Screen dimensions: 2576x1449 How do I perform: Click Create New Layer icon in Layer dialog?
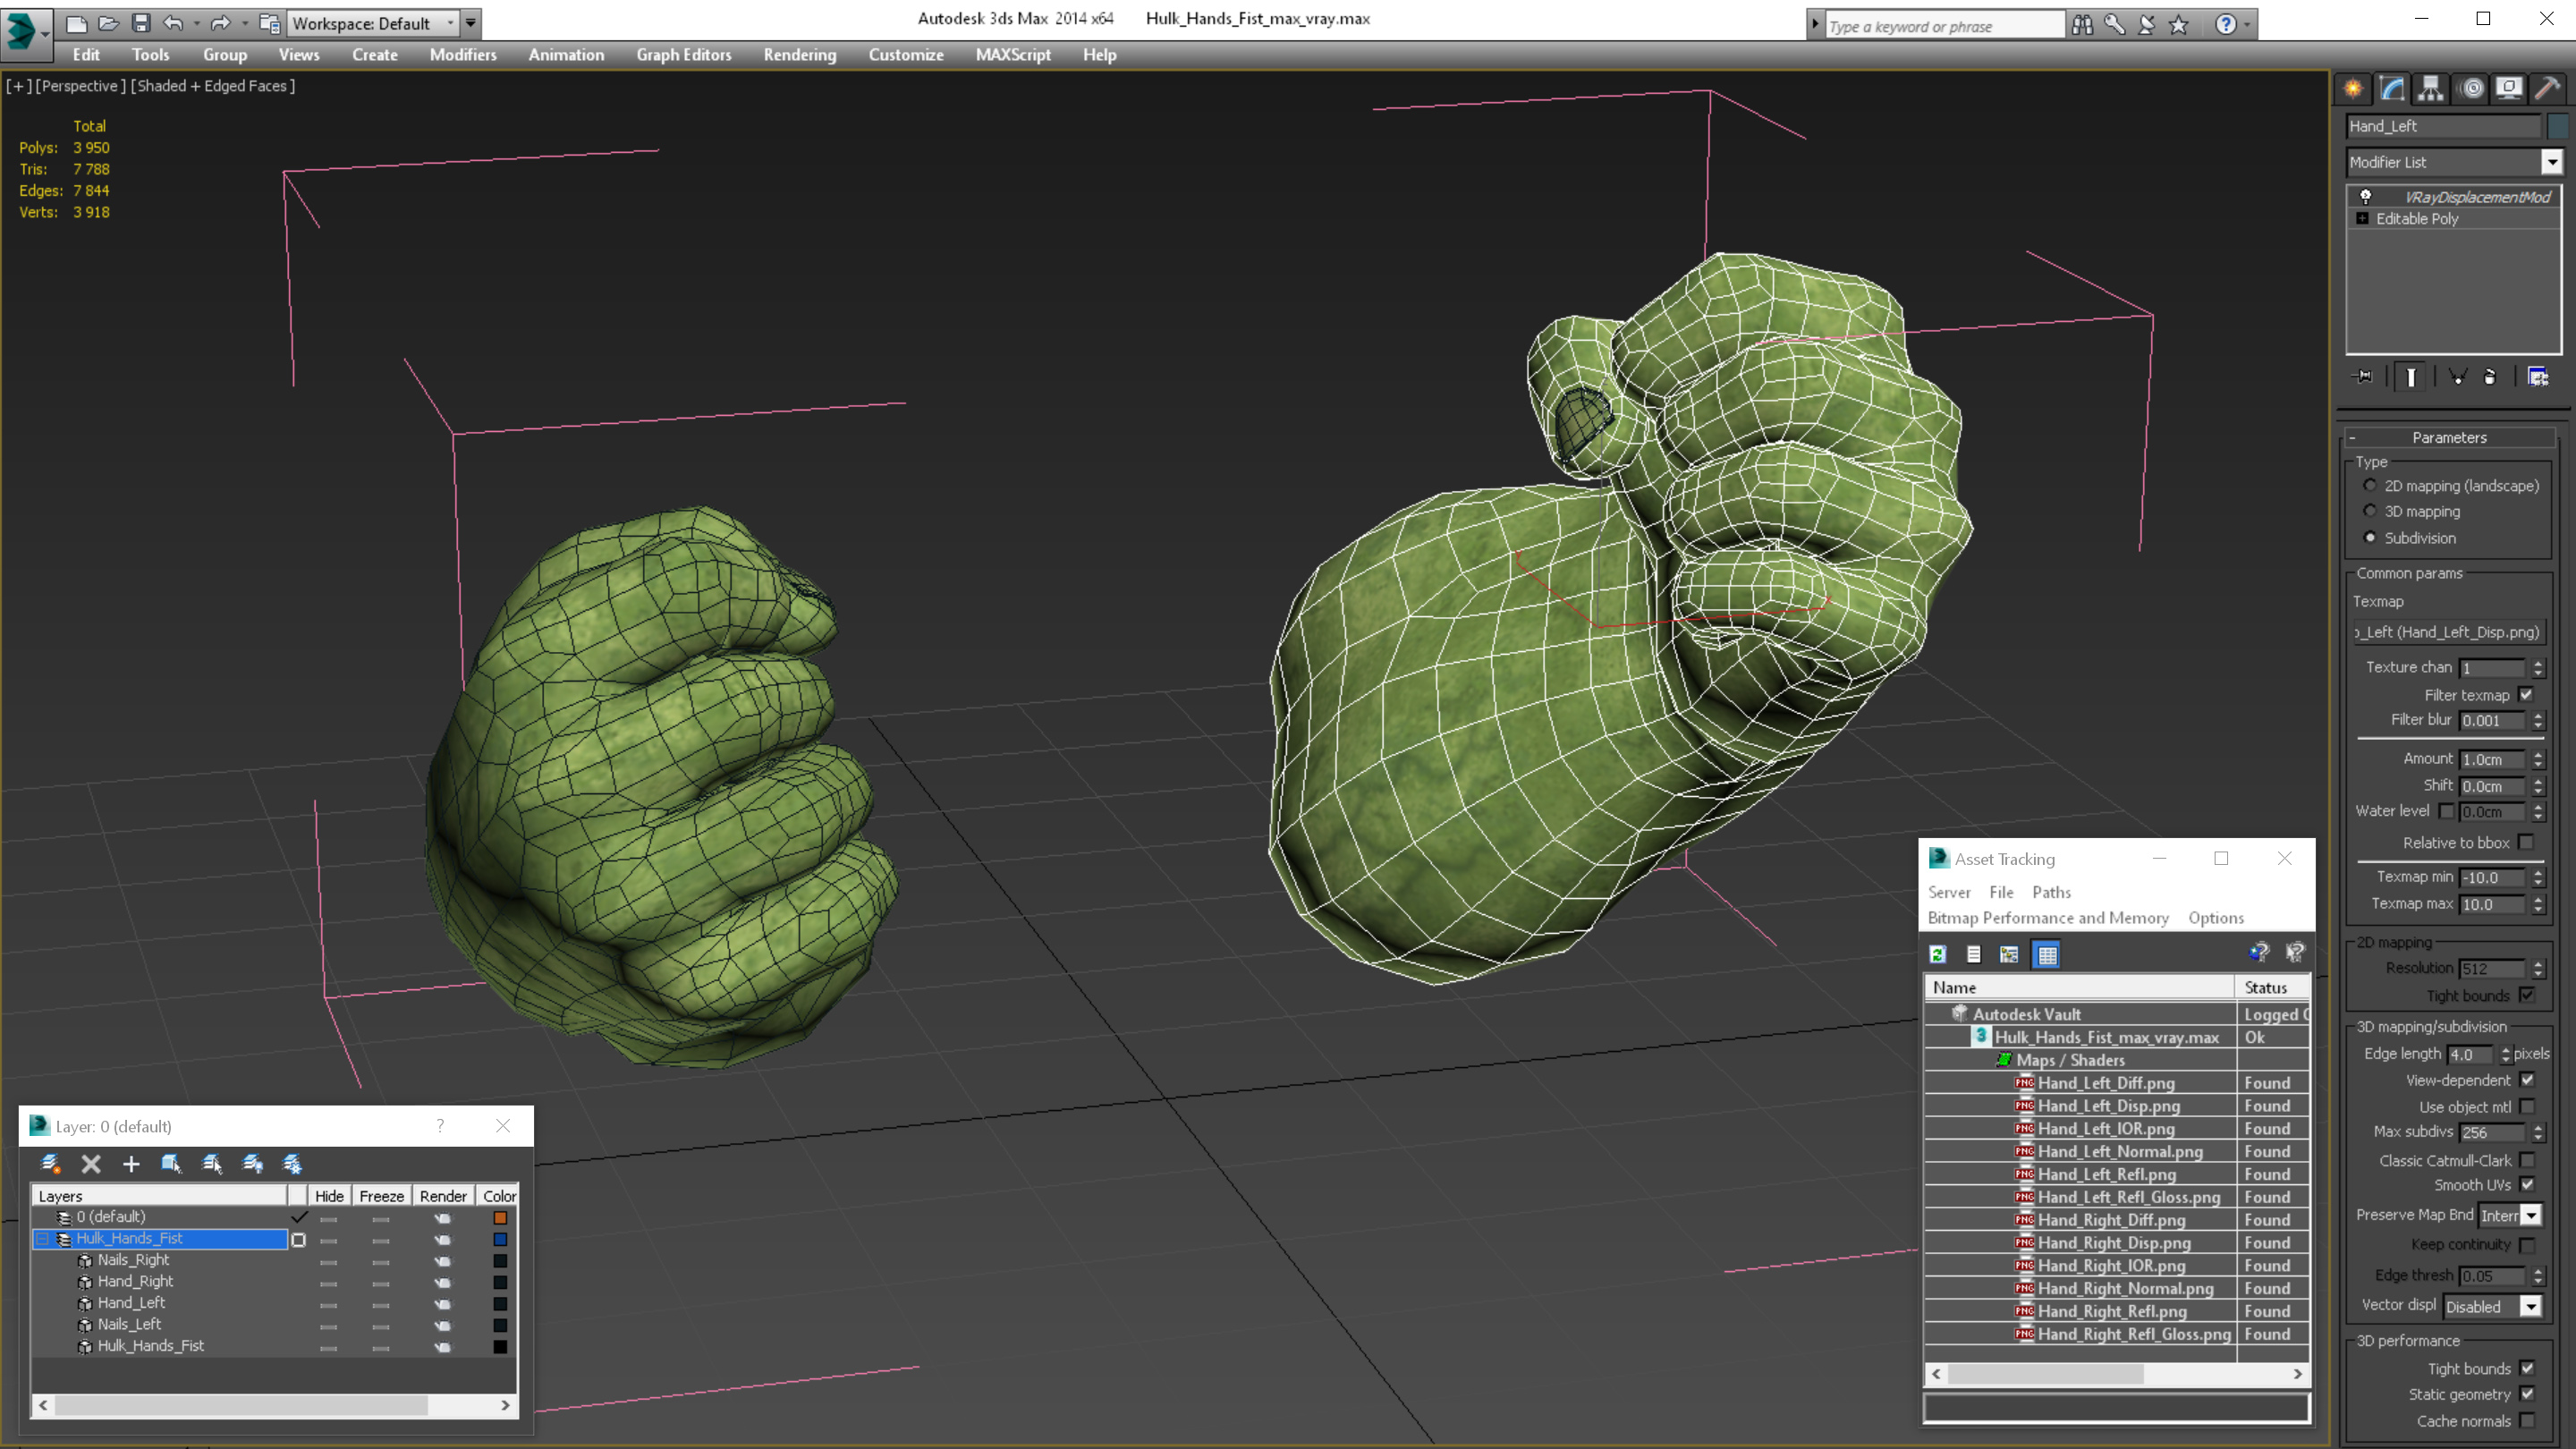click(x=50, y=1164)
